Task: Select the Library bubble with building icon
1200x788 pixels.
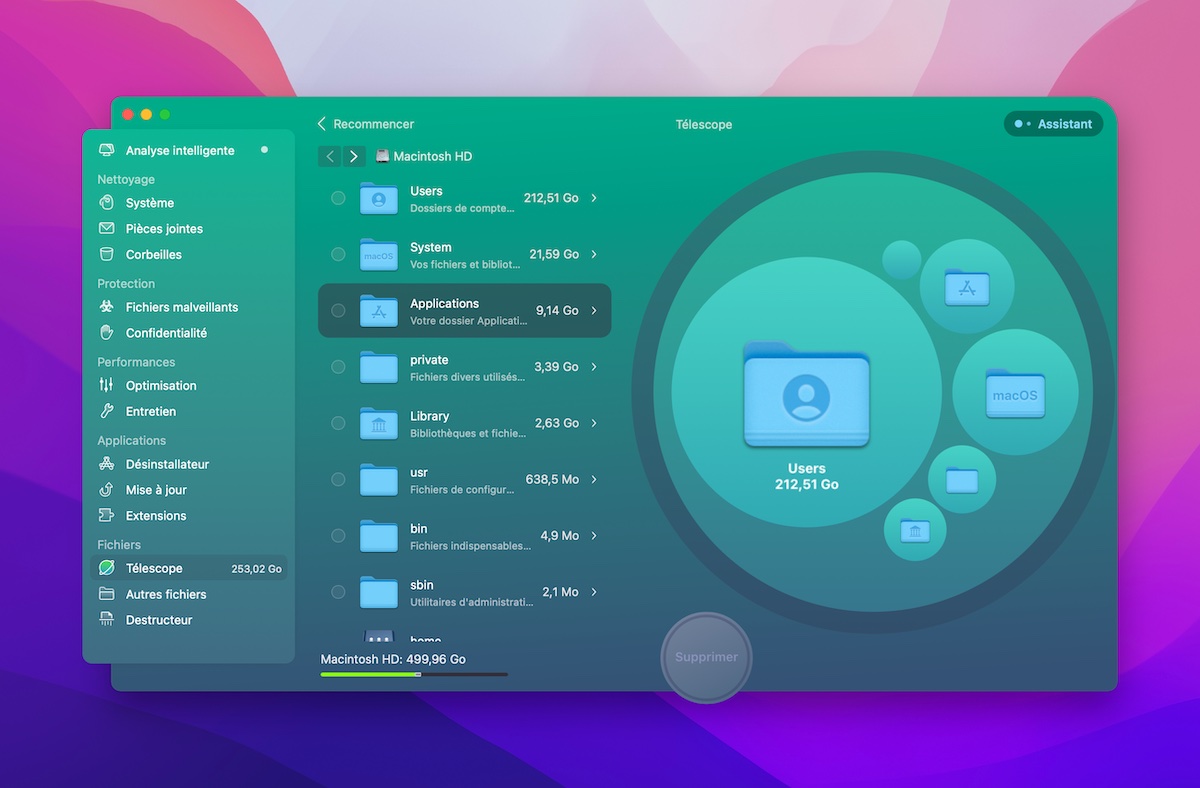Action: [x=915, y=530]
